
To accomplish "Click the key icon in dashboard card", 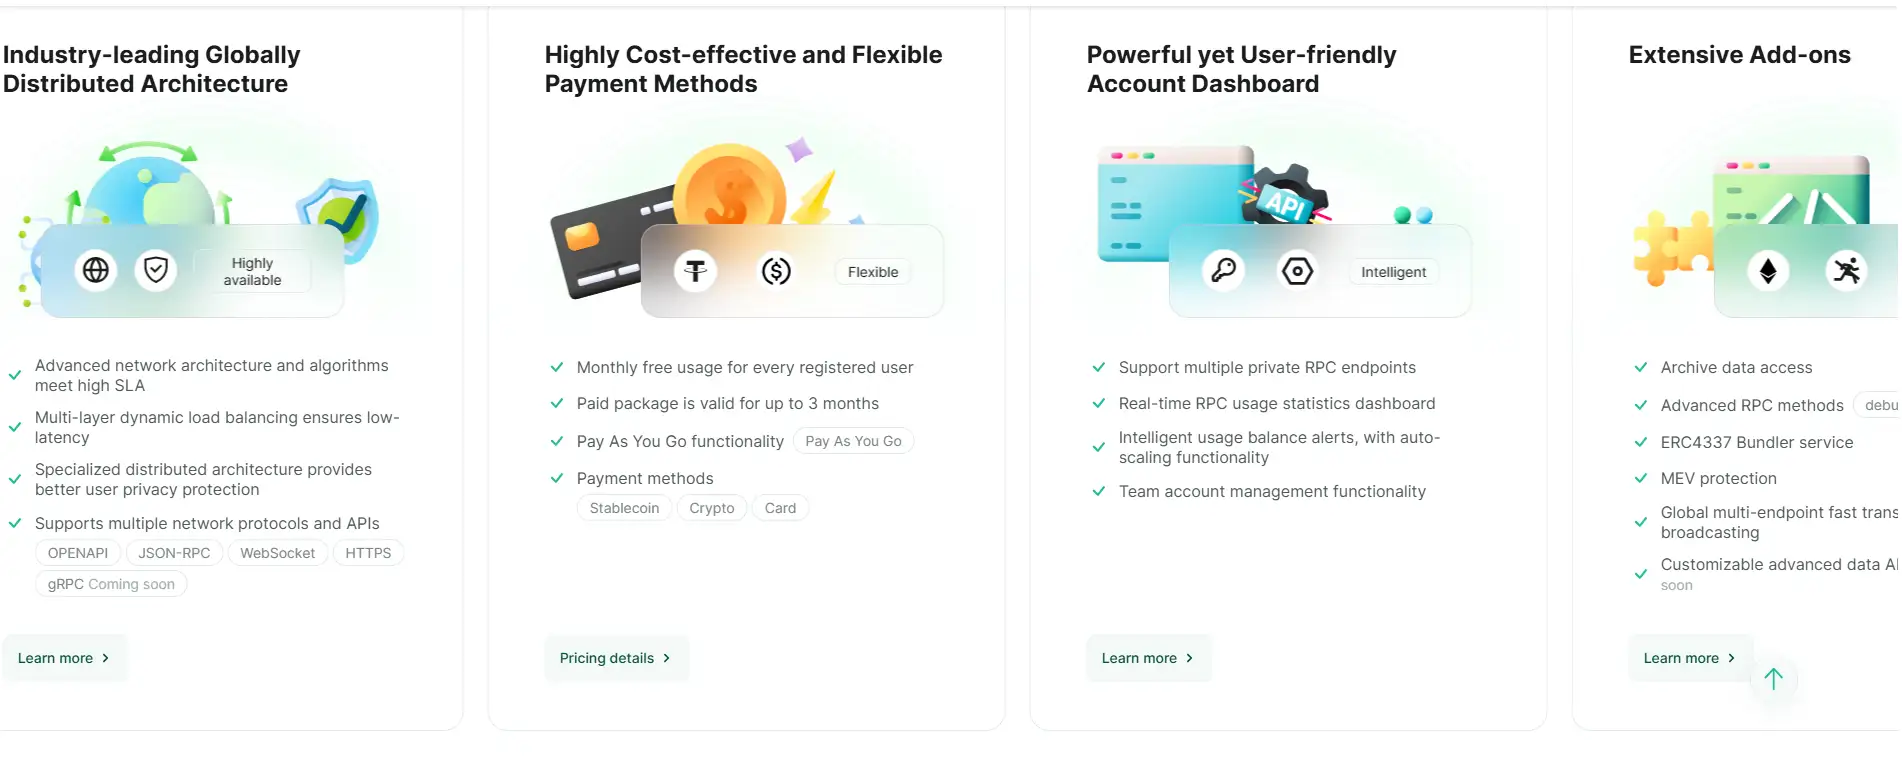I will coord(1223,270).
